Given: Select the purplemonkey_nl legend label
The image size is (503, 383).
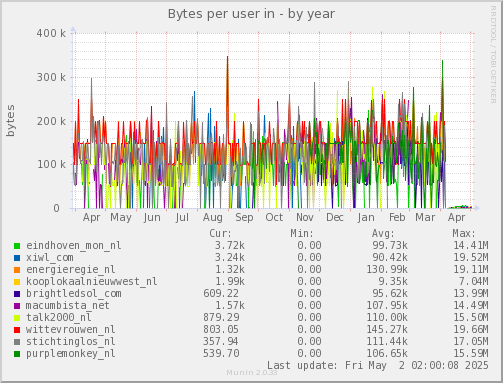Looking at the screenshot, I should (71, 354).
